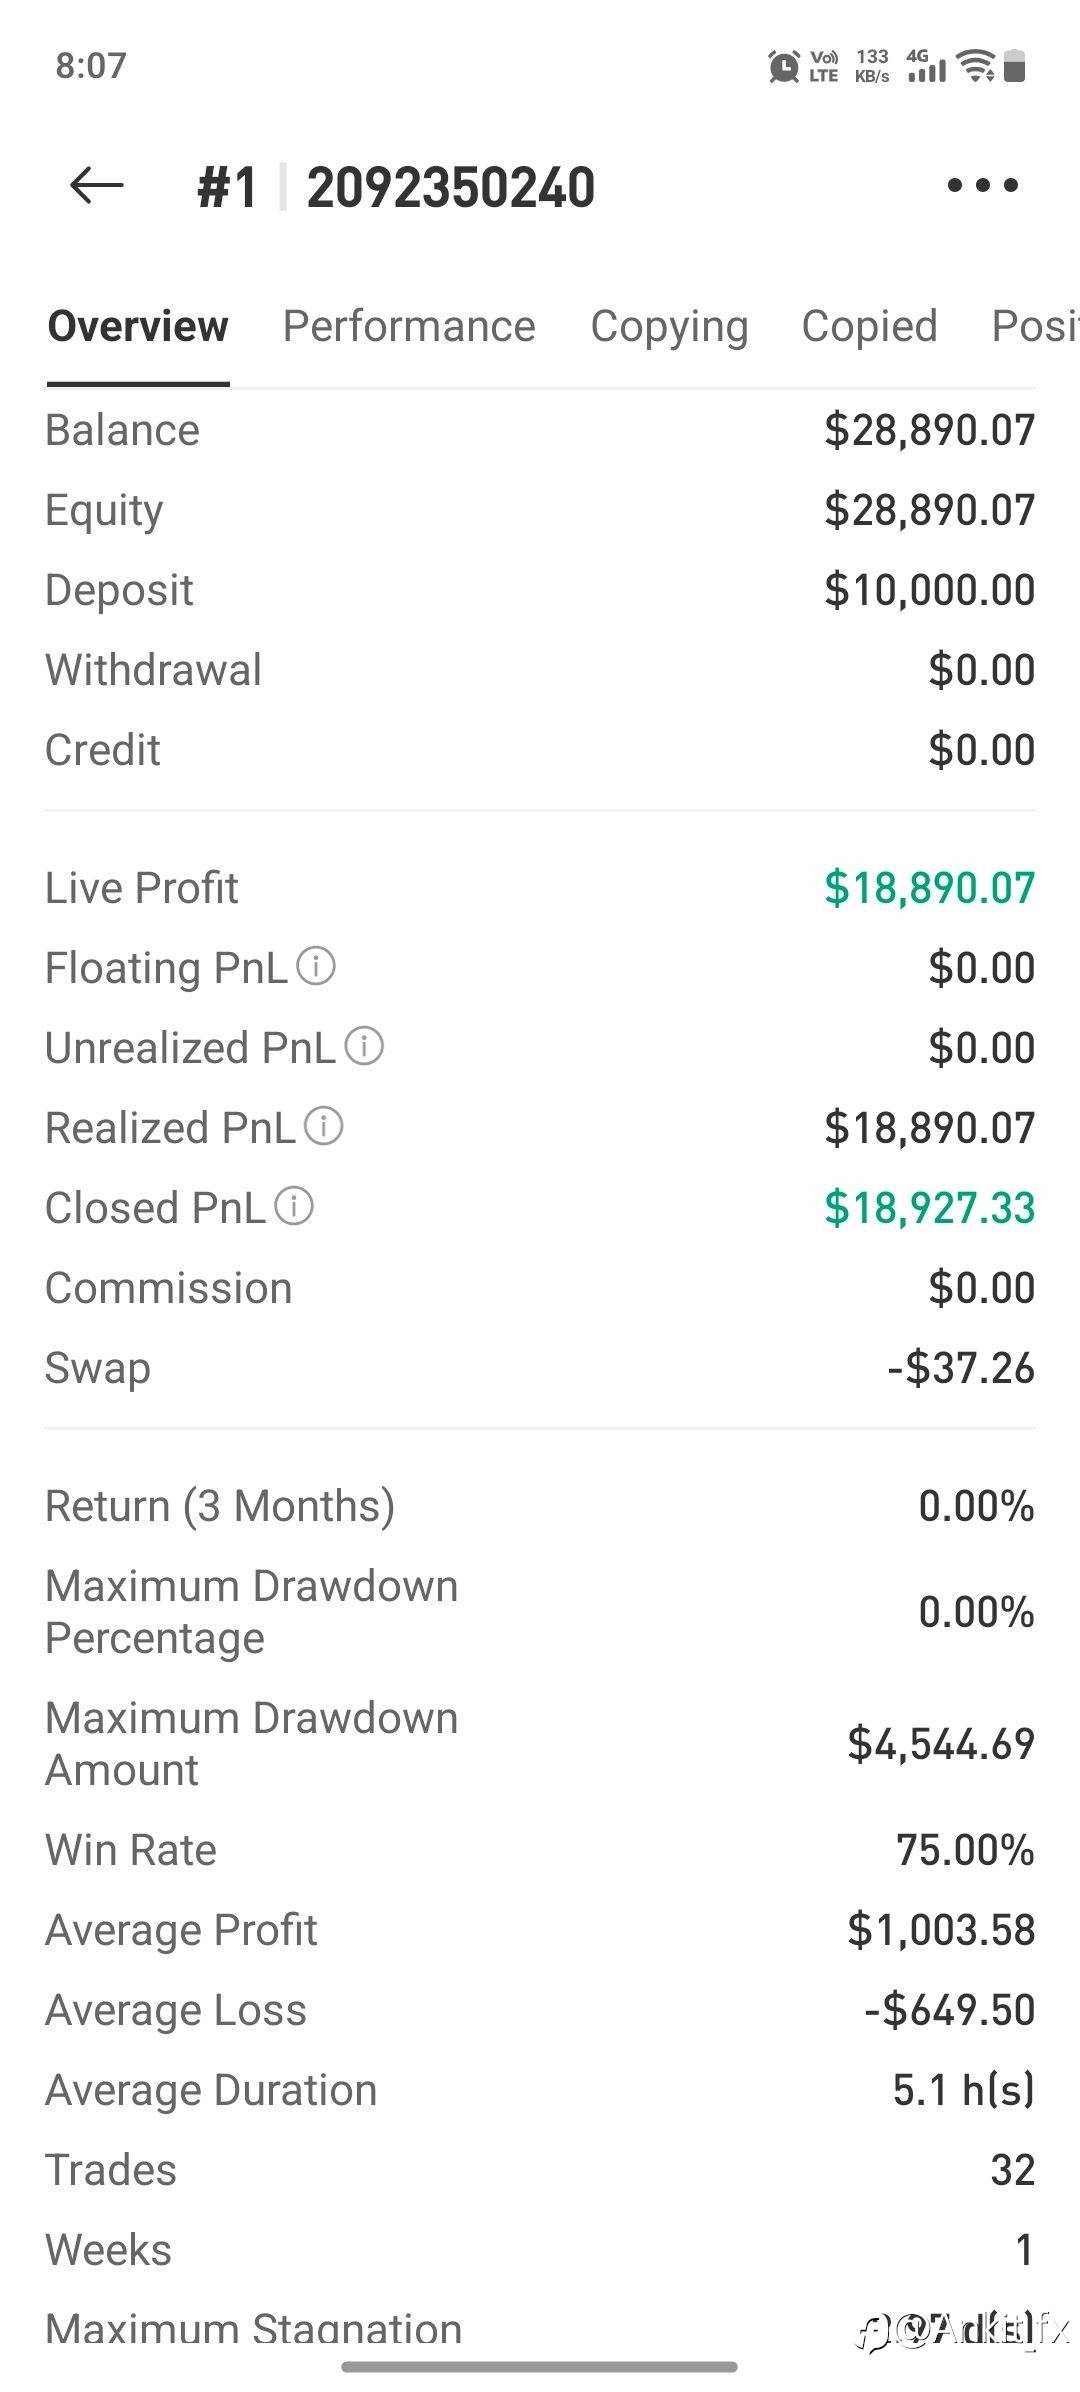Tap the Maximum Stagnation row
Screen dimensions: 1080x2392
pyautogui.click(x=540, y=2328)
